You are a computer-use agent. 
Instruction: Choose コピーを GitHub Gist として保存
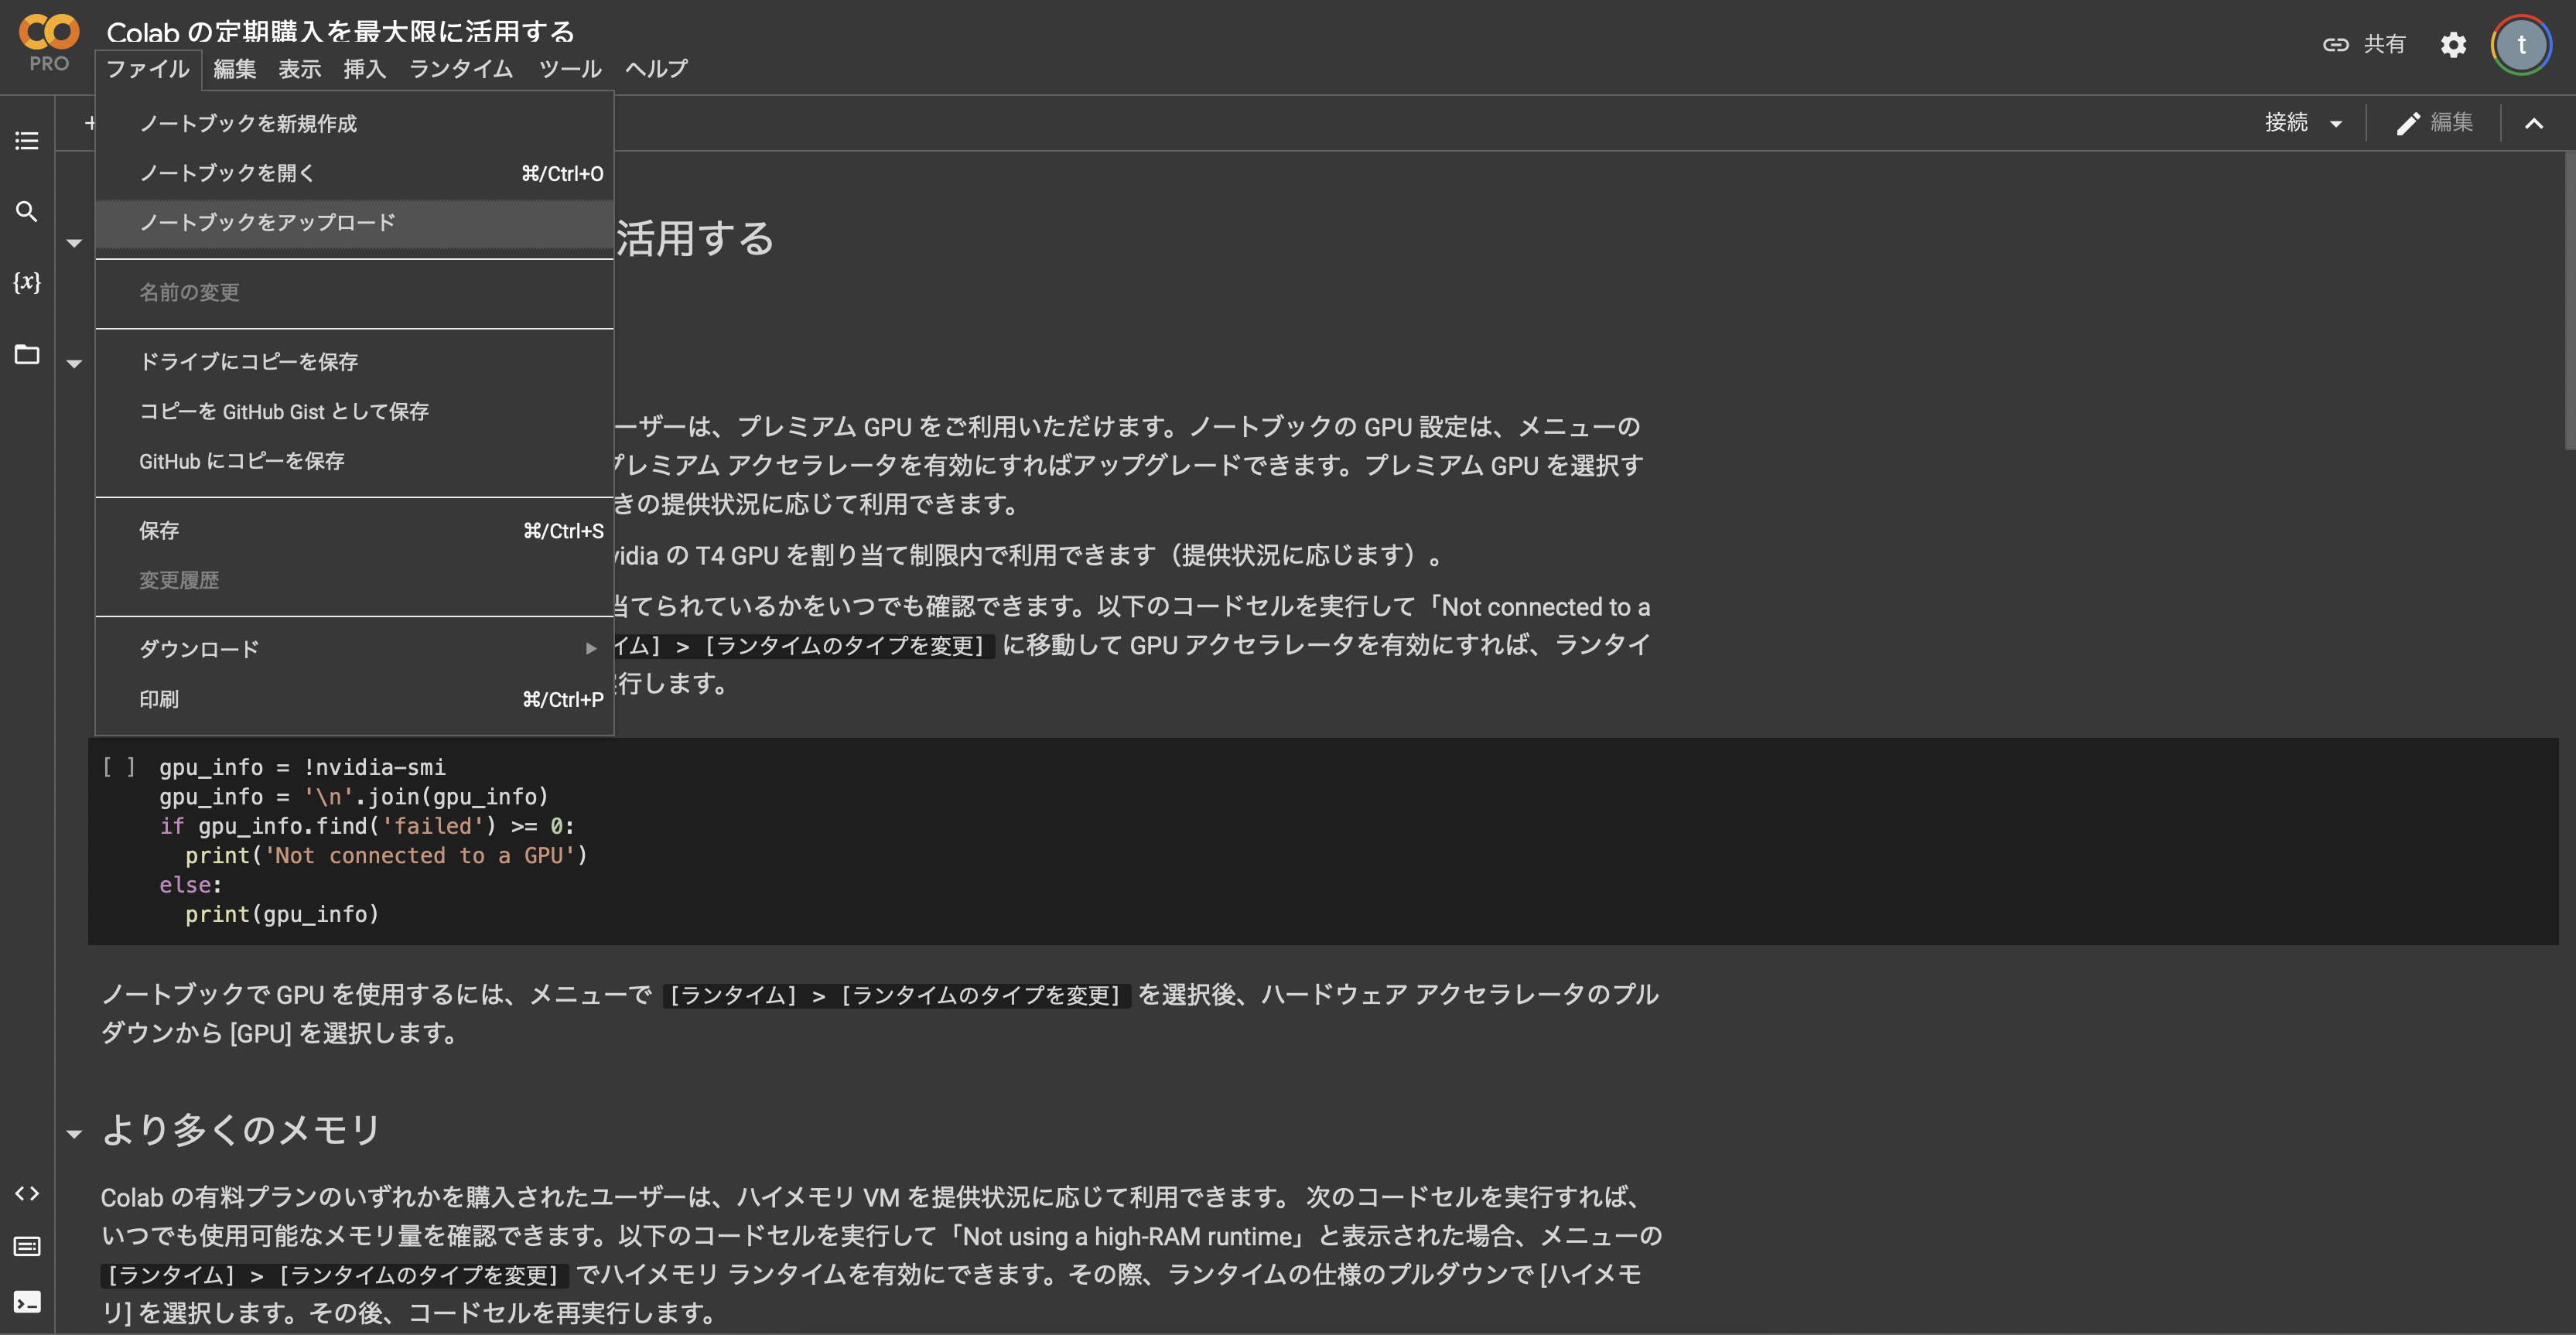(x=355, y=411)
